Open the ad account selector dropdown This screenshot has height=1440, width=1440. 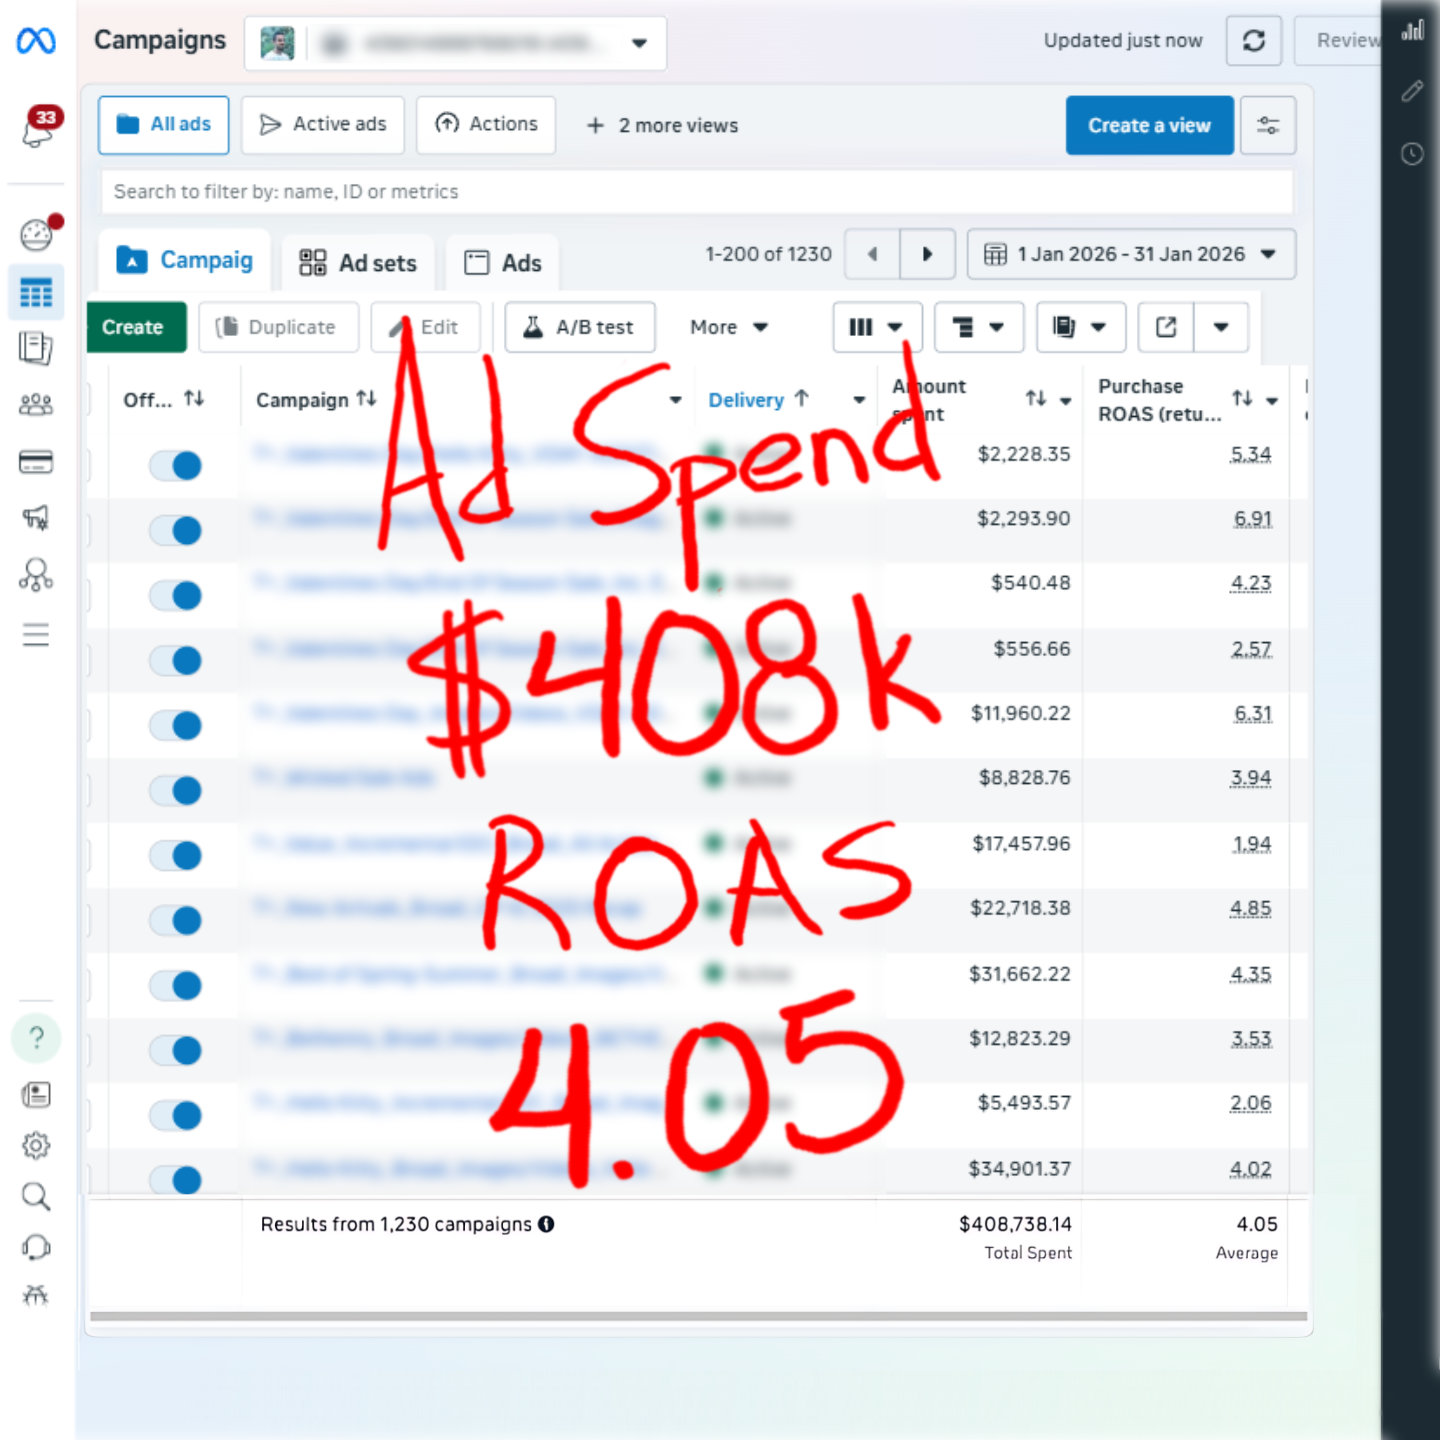[x=456, y=43]
